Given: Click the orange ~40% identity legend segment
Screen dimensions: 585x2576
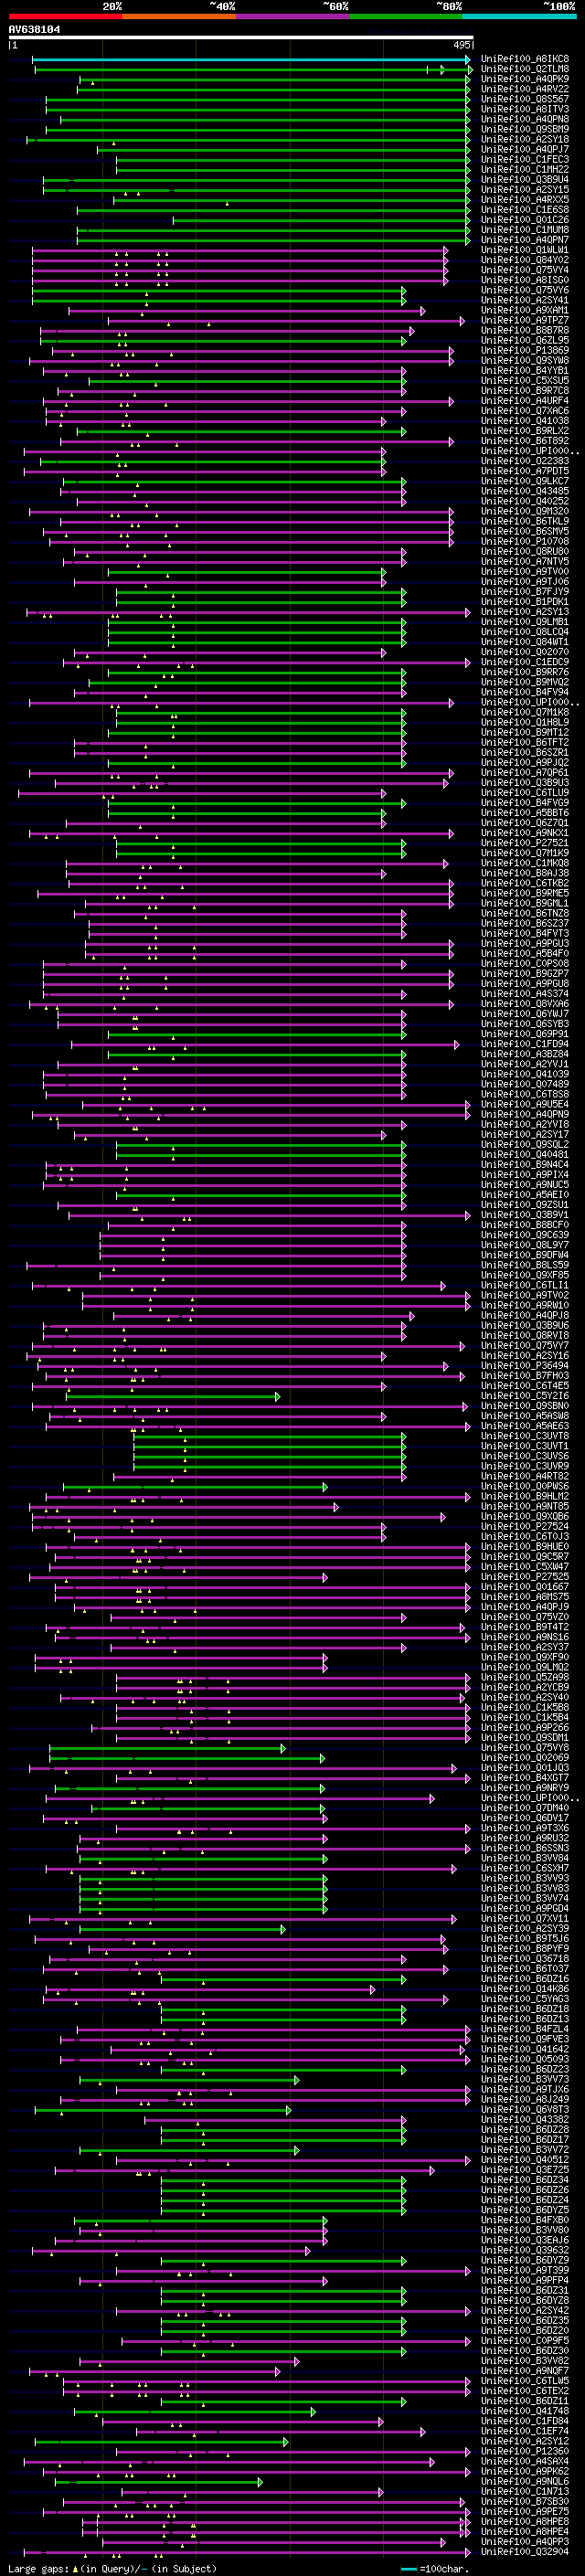Looking at the screenshot, I should click(x=179, y=17).
